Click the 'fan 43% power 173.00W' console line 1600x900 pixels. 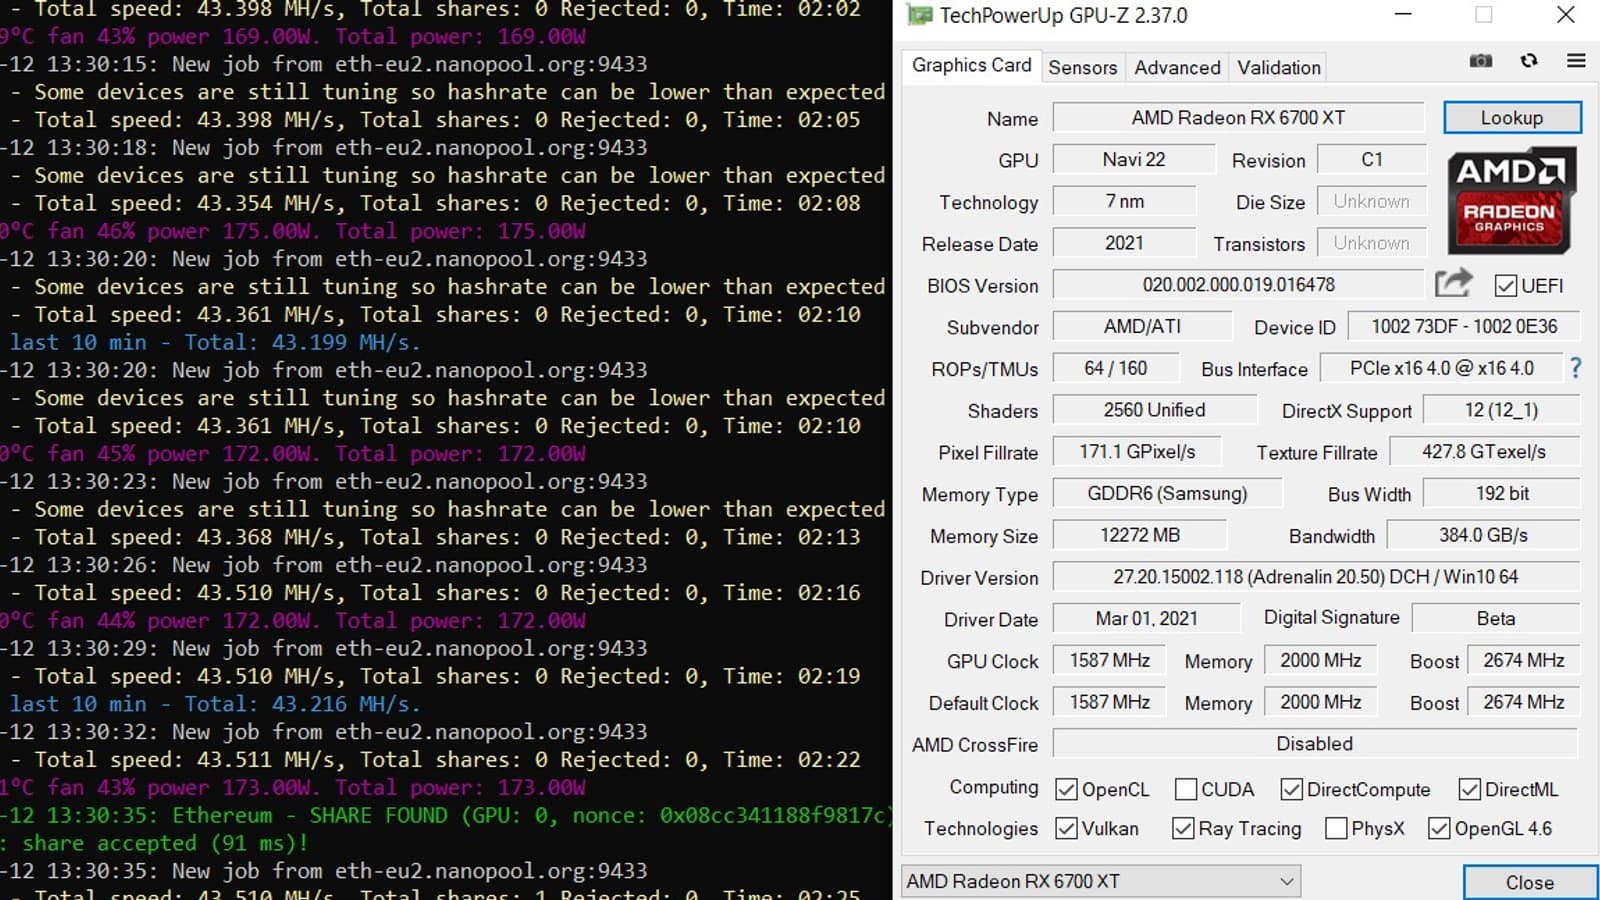click(293, 788)
